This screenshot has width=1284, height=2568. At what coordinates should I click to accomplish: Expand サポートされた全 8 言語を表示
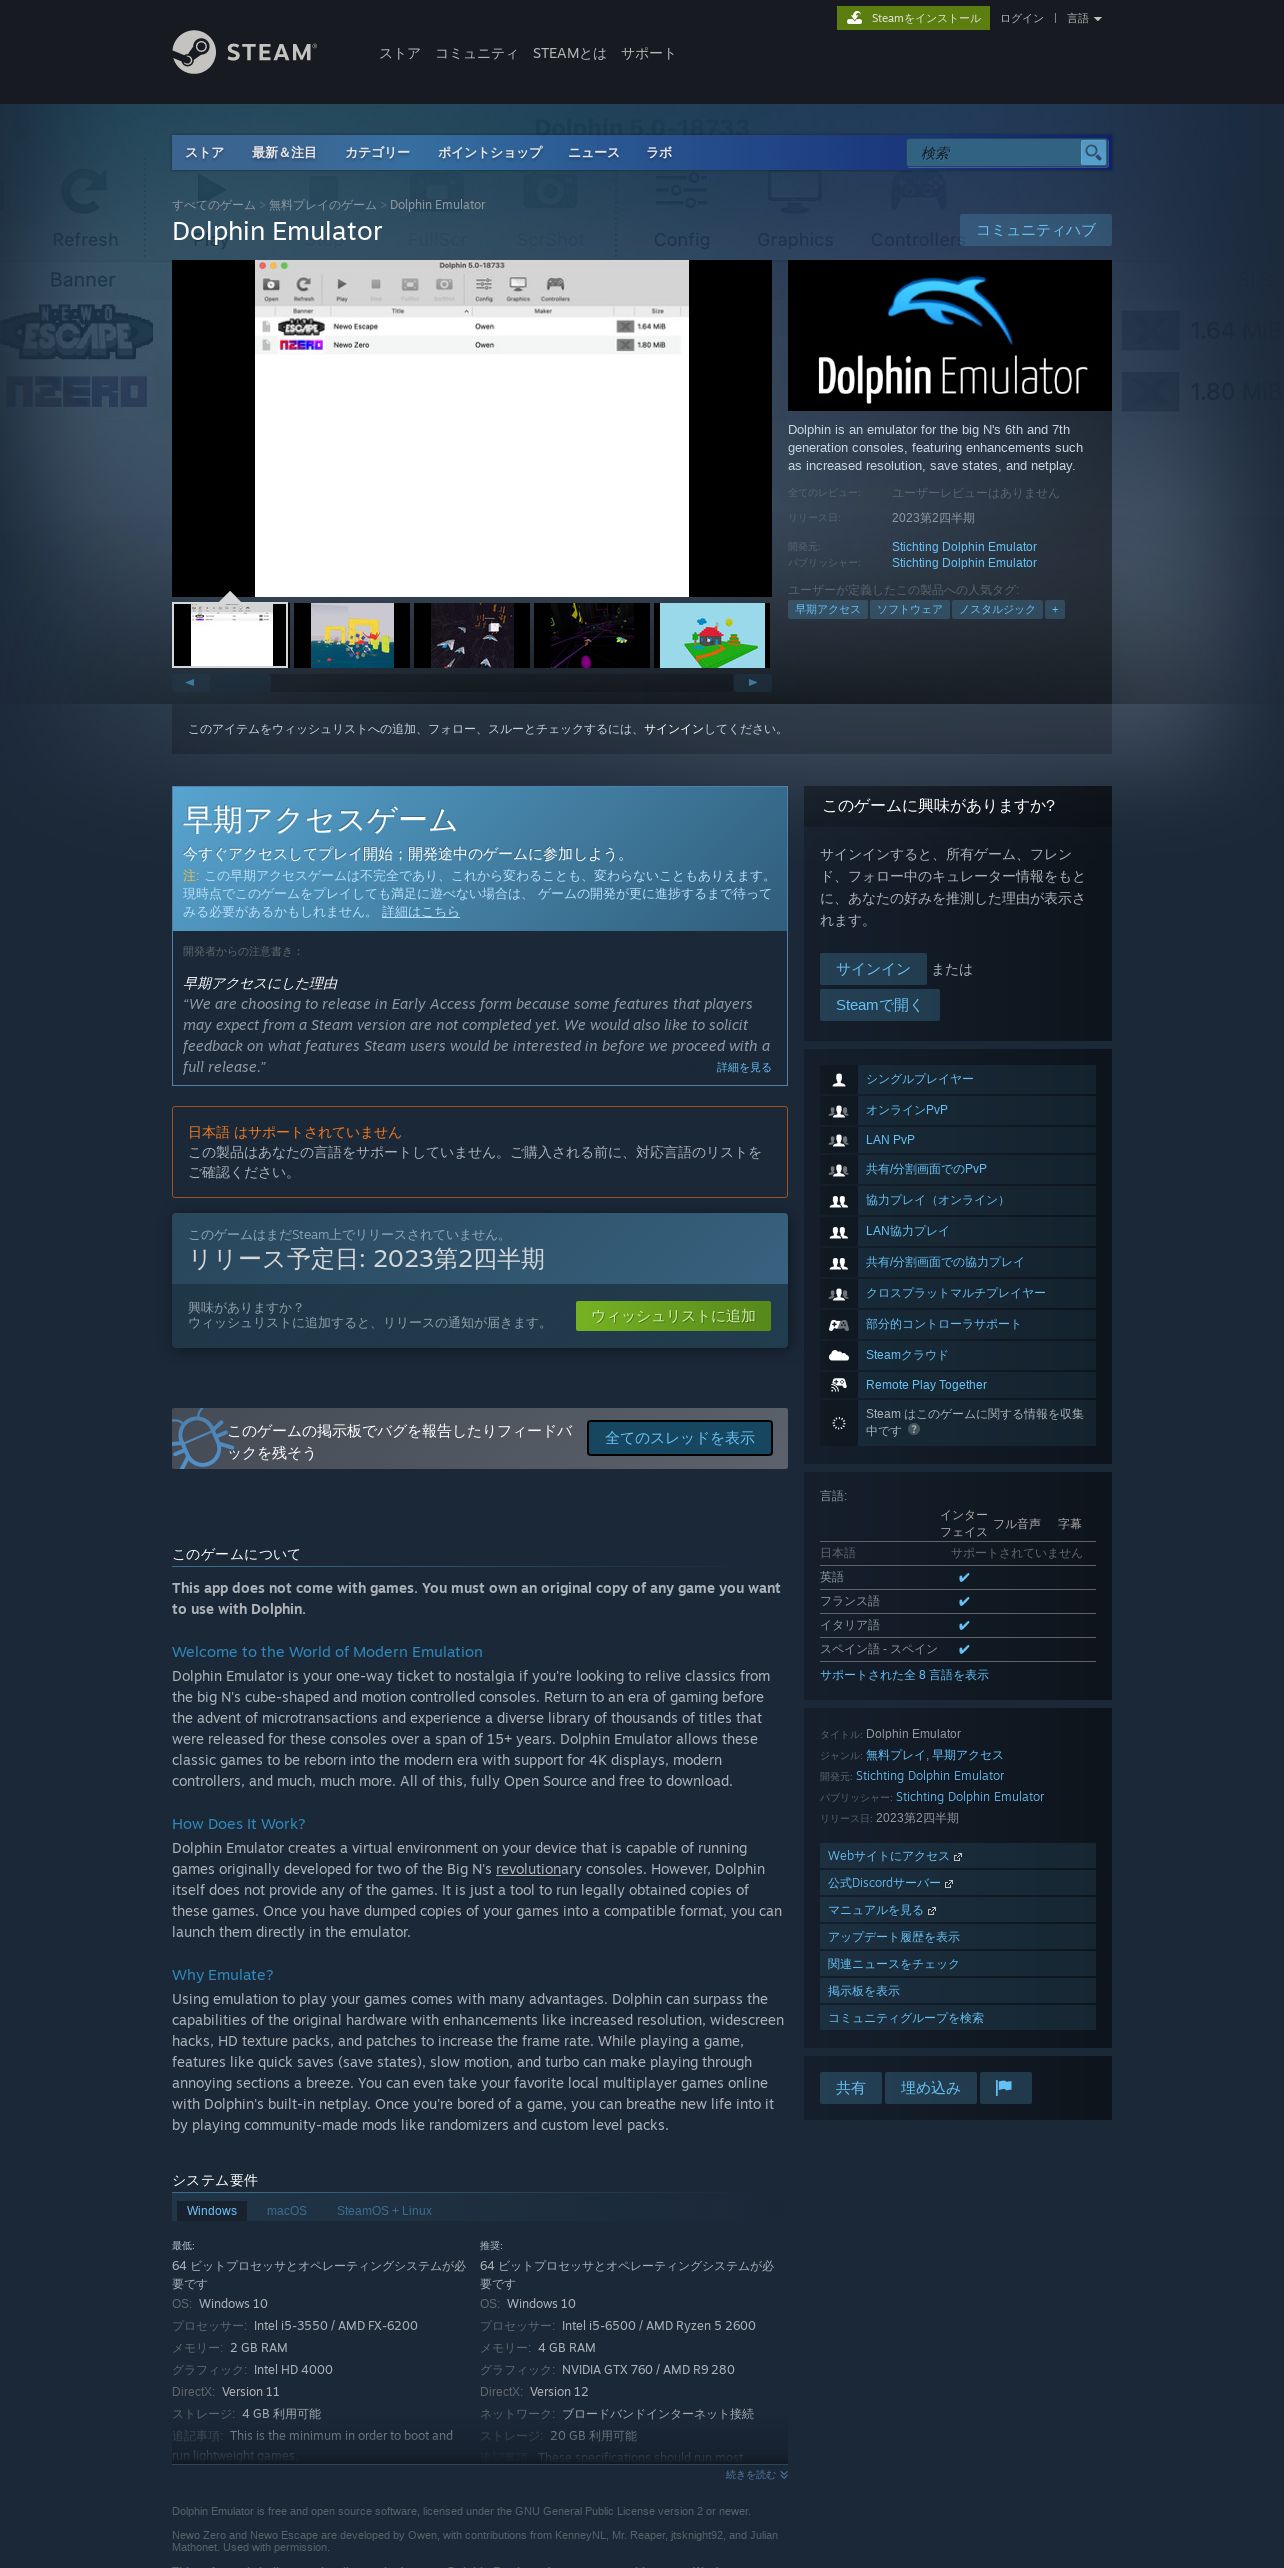pyautogui.click(x=904, y=1675)
